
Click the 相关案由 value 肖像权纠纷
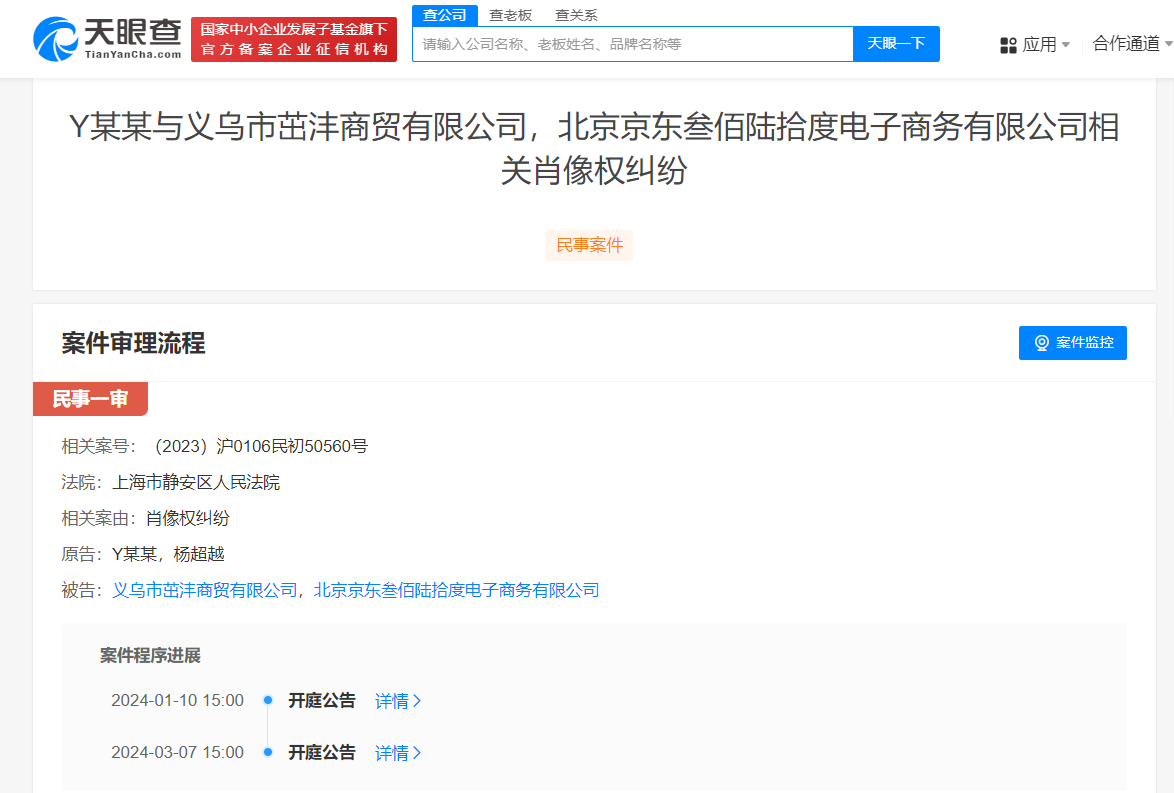pyautogui.click(x=187, y=518)
